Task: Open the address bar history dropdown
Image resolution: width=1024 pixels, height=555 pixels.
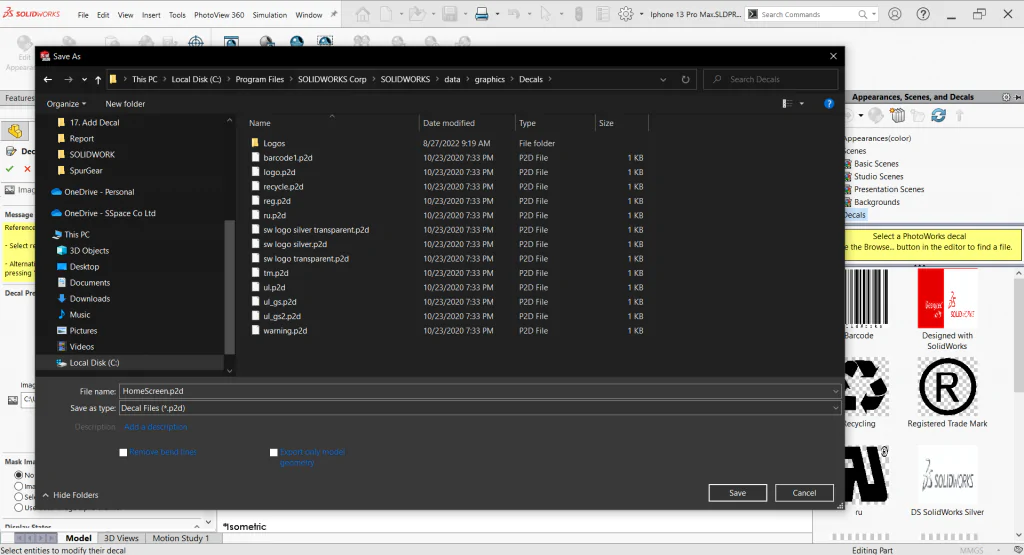Action: 663,80
